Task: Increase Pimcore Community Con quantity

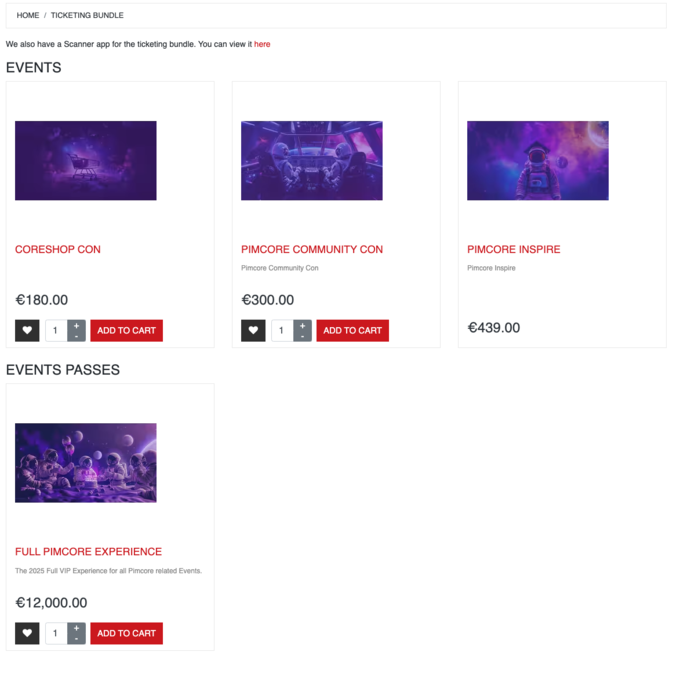Action: tap(303, 325)
